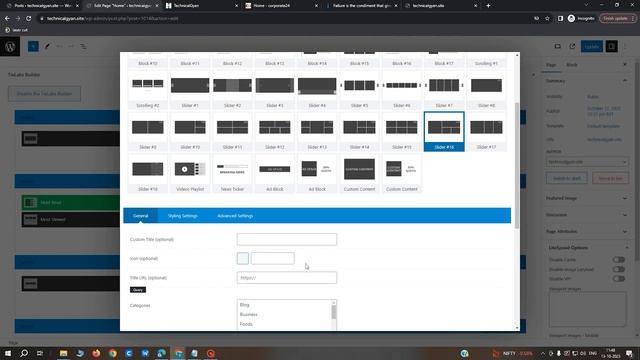Viewport: 640px width, 360px height.
Task: Select Foods in the Categories list
Action: 246,324
